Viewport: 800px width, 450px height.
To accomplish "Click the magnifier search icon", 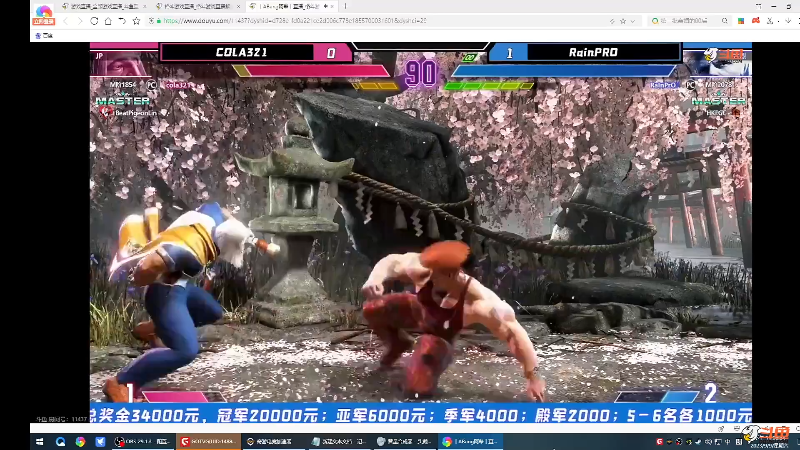I will point(724,21).
